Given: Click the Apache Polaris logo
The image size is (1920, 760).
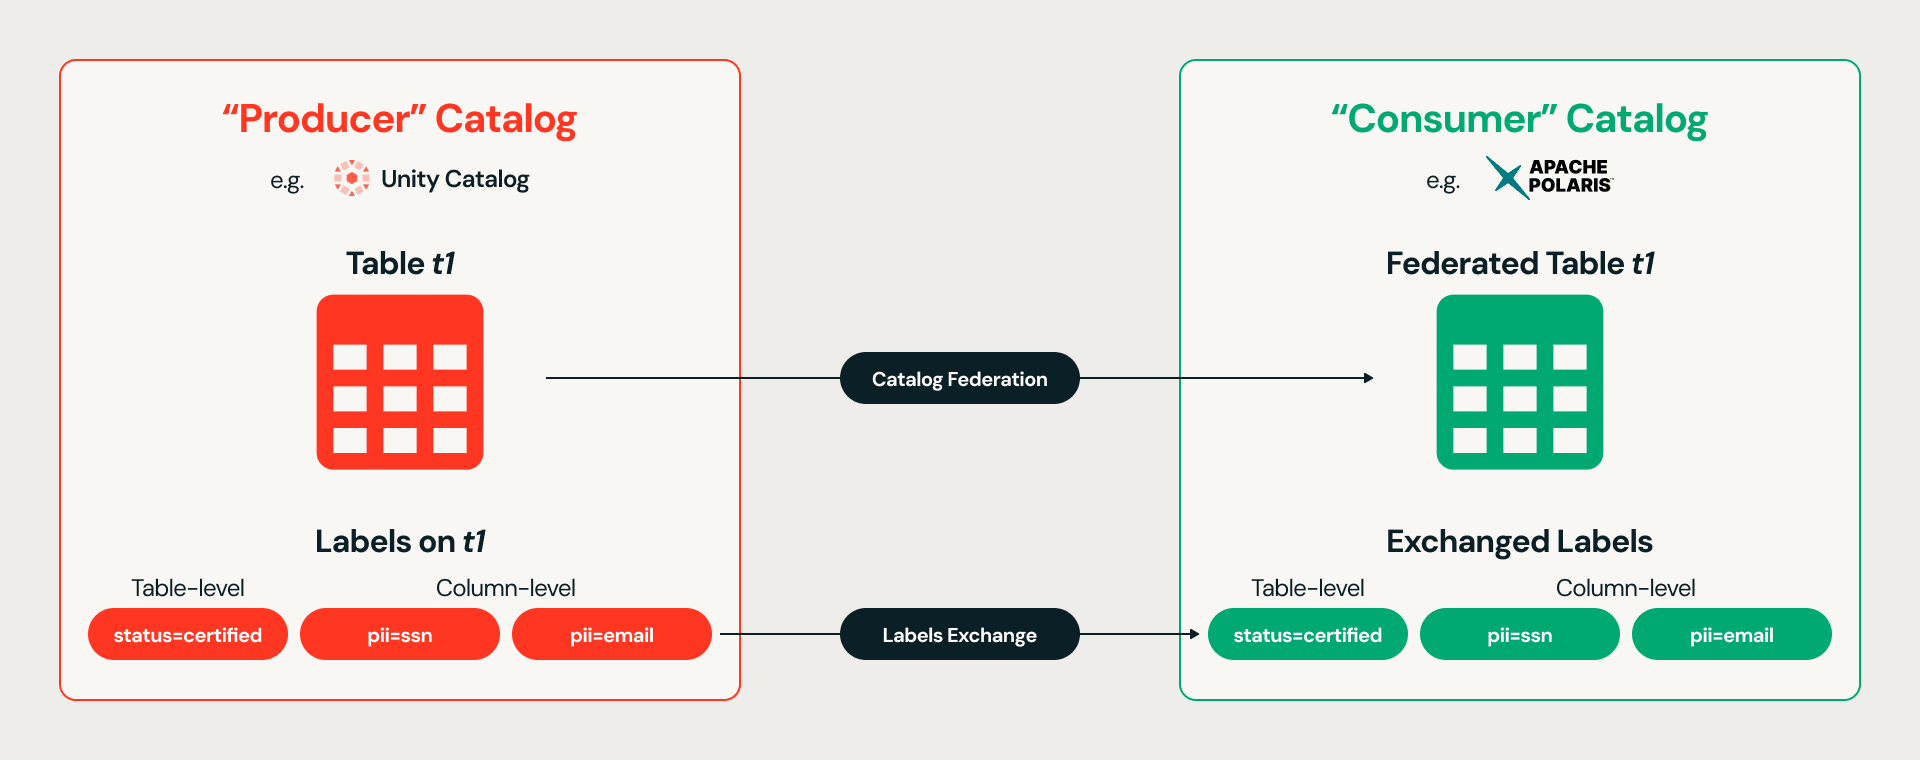Looking at the screenshot, I should click(1549, 177).
